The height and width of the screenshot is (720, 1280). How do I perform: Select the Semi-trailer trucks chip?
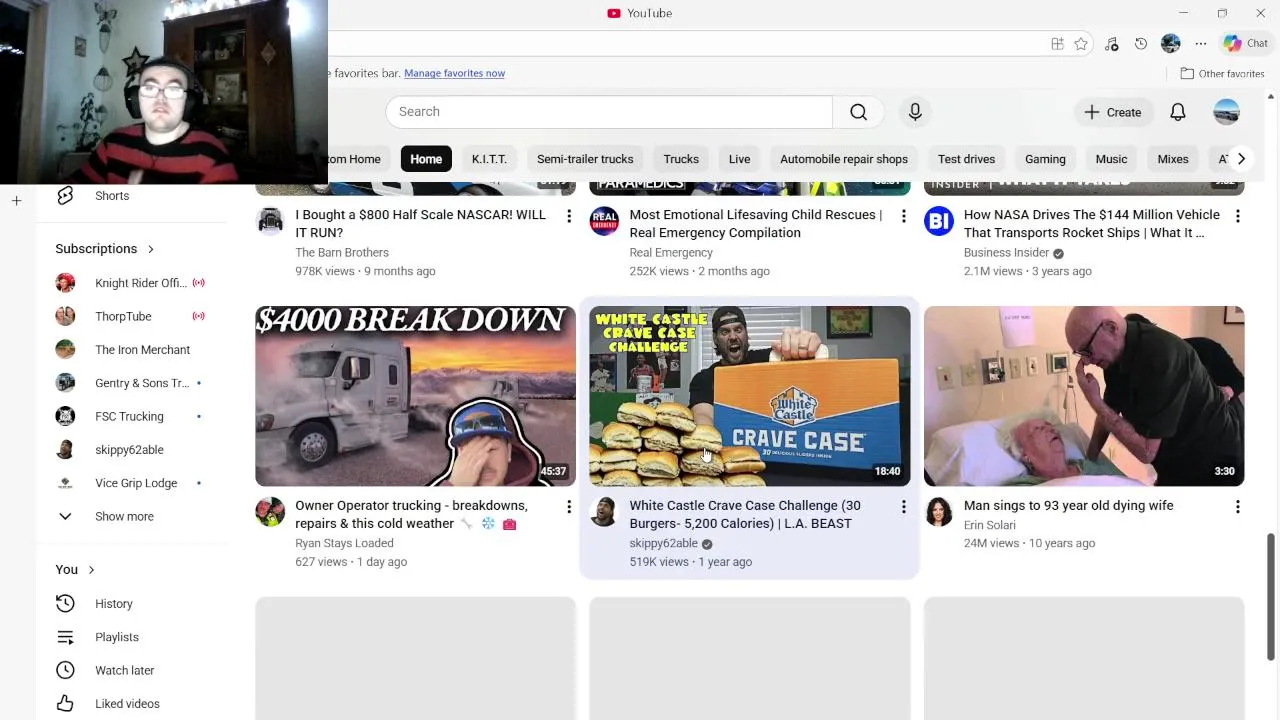point(585,159)
